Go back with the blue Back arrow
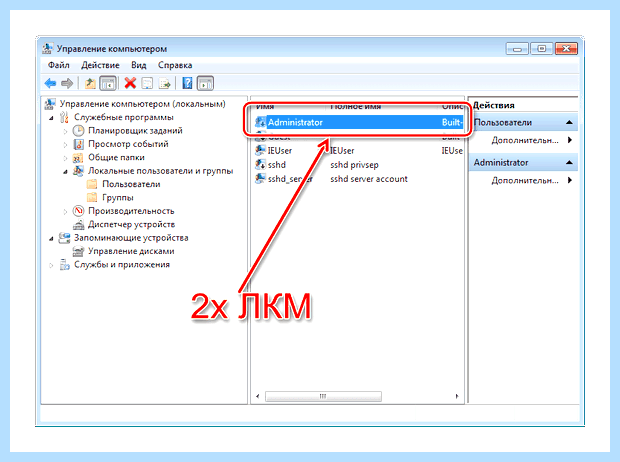 click(50, 83)
